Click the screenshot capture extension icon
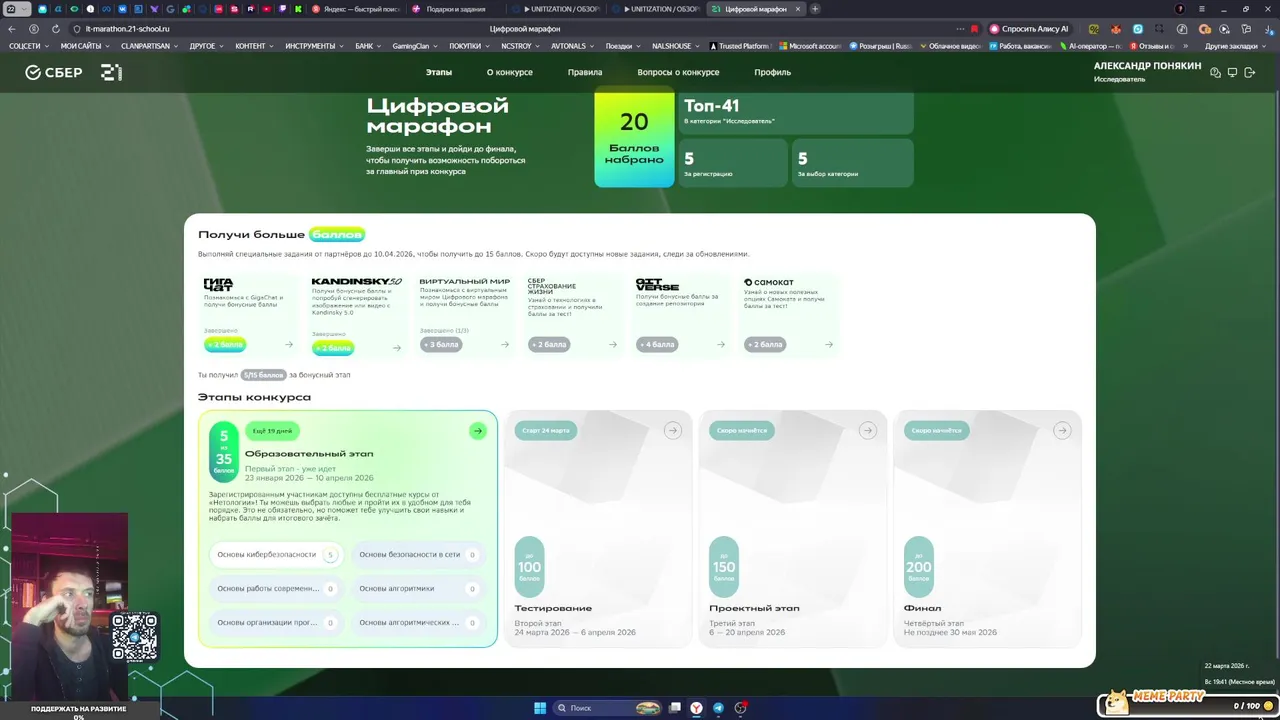Screen dimensions: 1280x720 click(1160, 29)
